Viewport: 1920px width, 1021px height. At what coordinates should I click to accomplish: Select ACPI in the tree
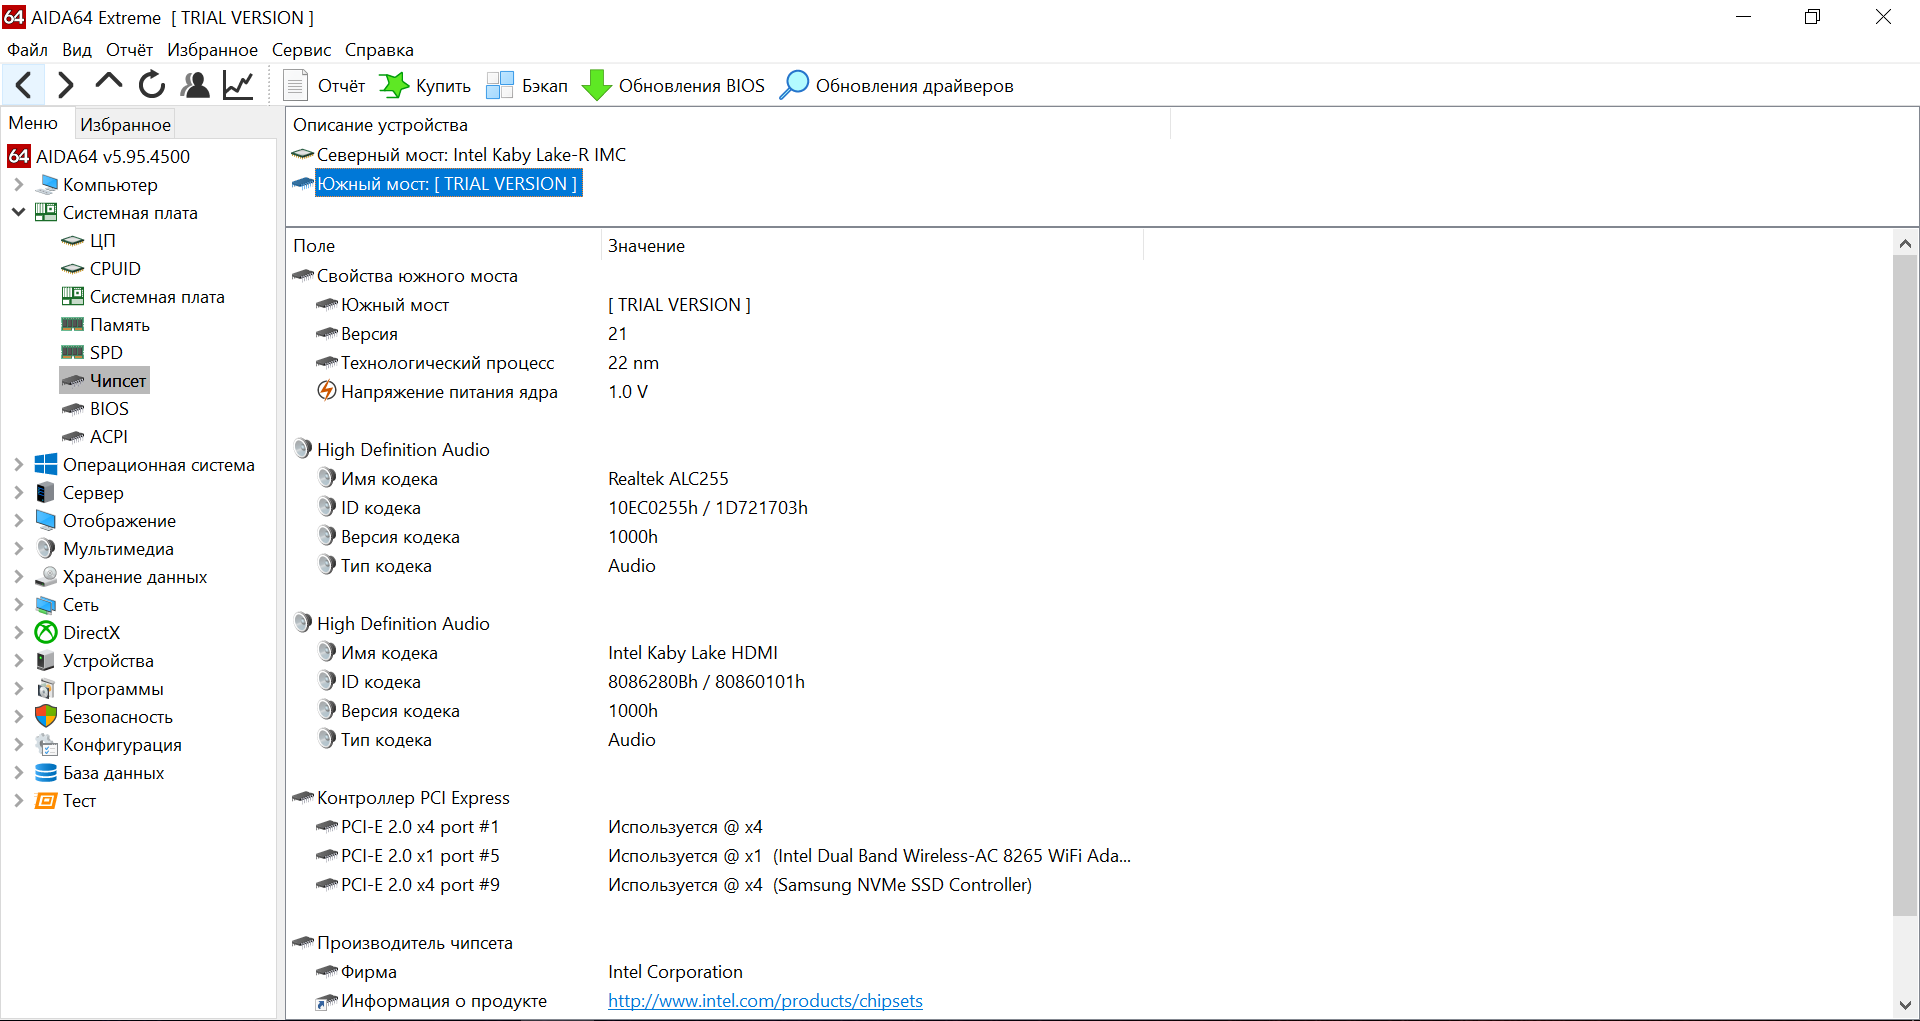coord(108,437)
